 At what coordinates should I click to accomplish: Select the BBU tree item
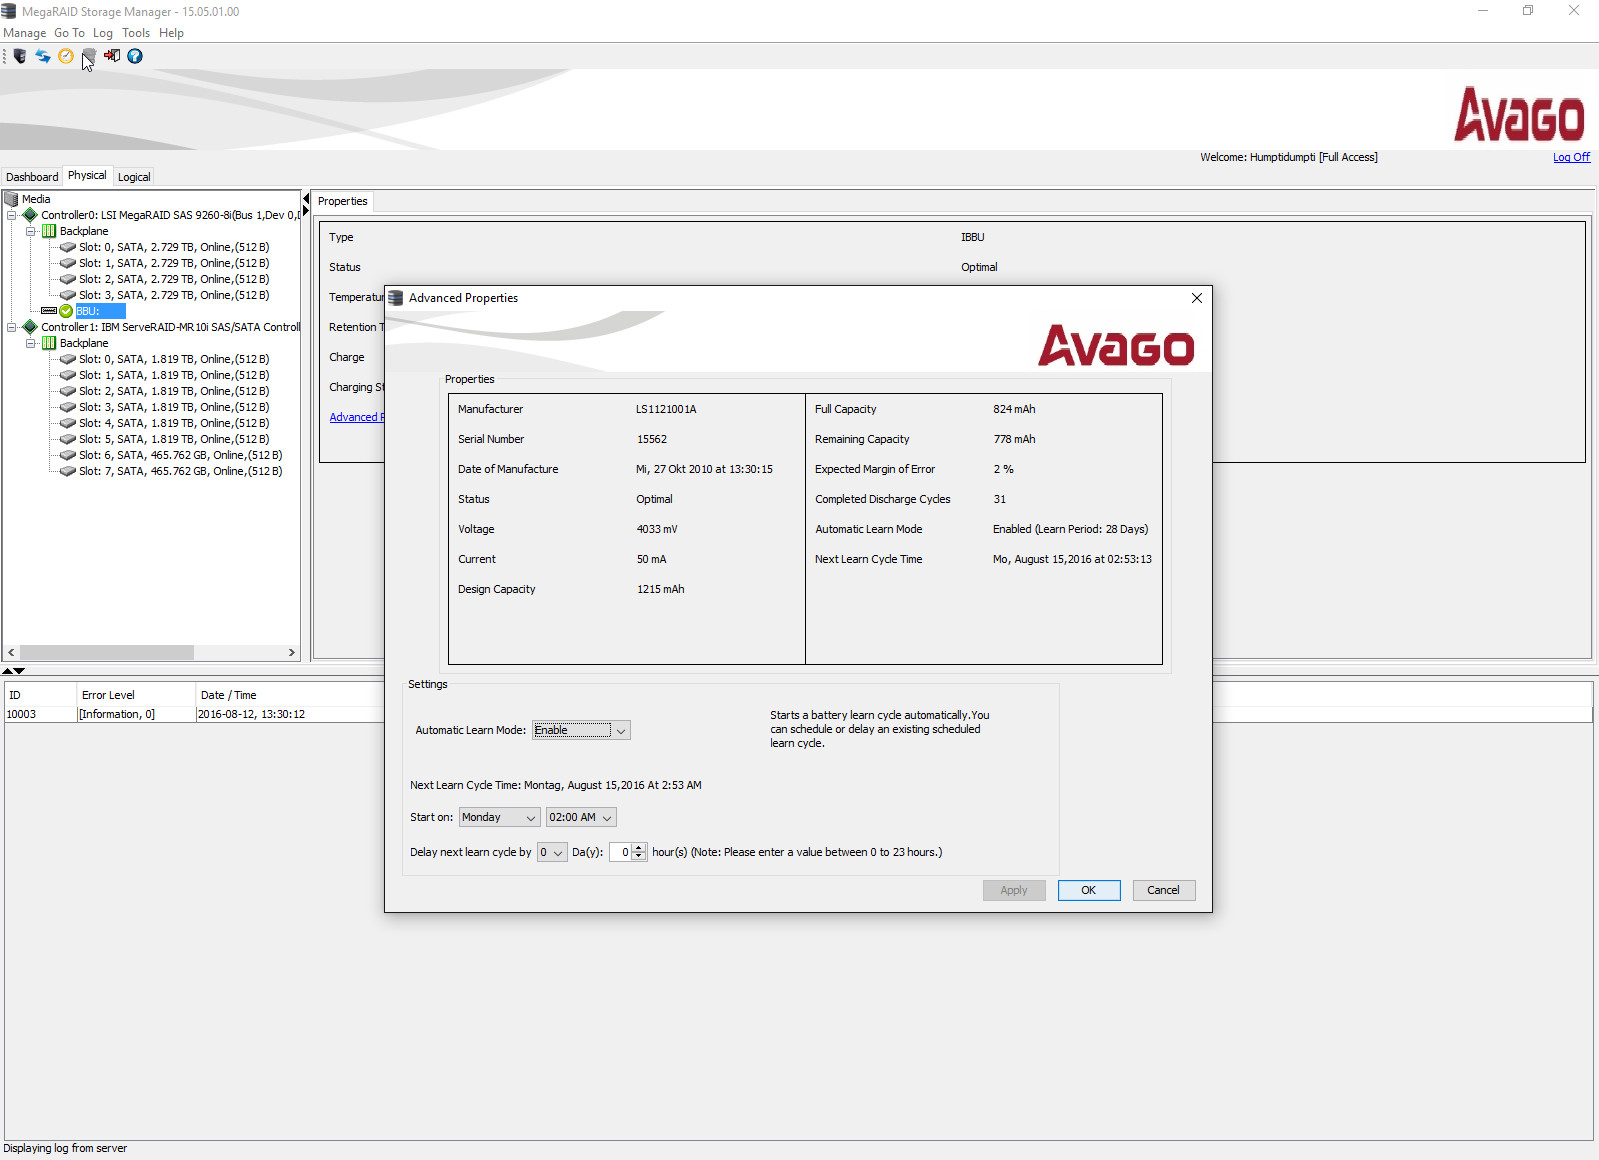(x=100, y=311)
